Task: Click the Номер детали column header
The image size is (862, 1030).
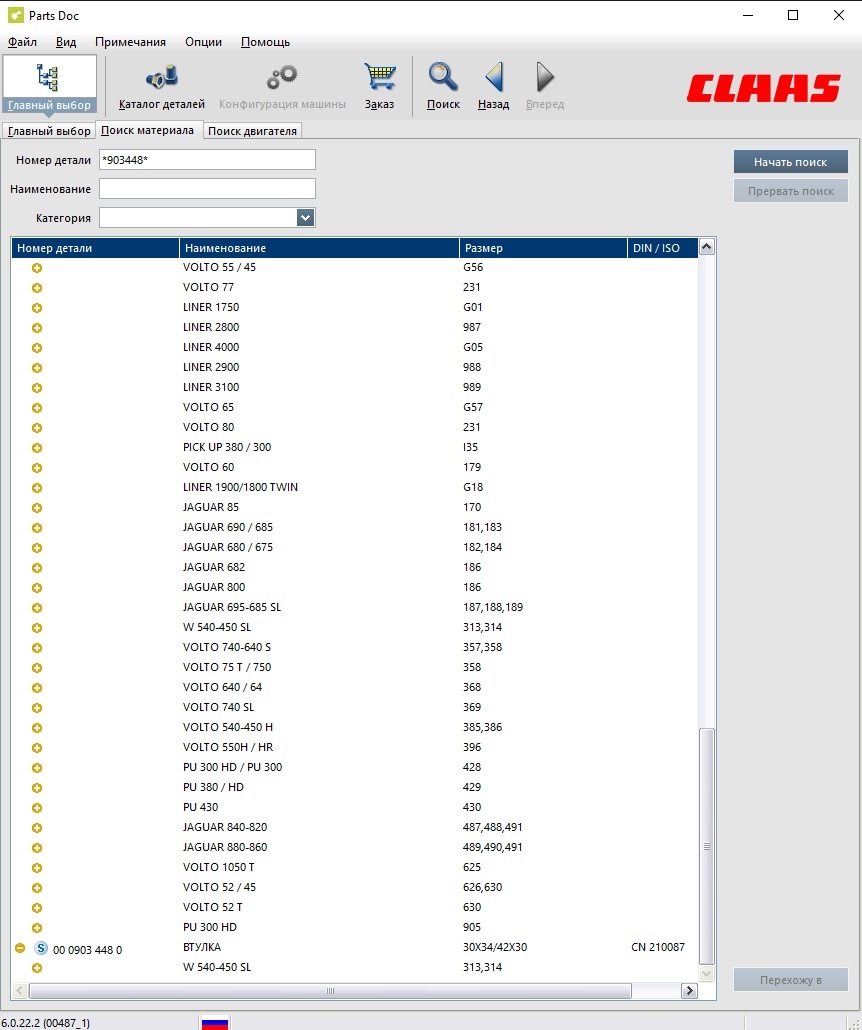Action: (x=95, y=248)
